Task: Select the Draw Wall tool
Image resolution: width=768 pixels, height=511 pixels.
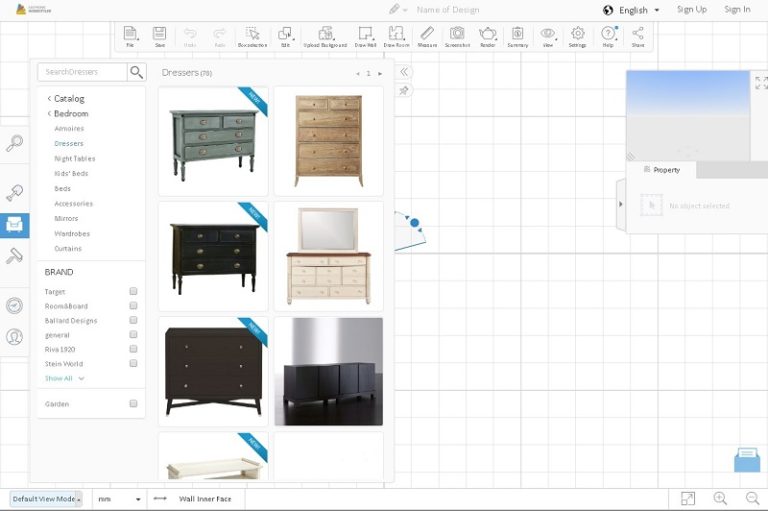Action: (x=364, y=37)
